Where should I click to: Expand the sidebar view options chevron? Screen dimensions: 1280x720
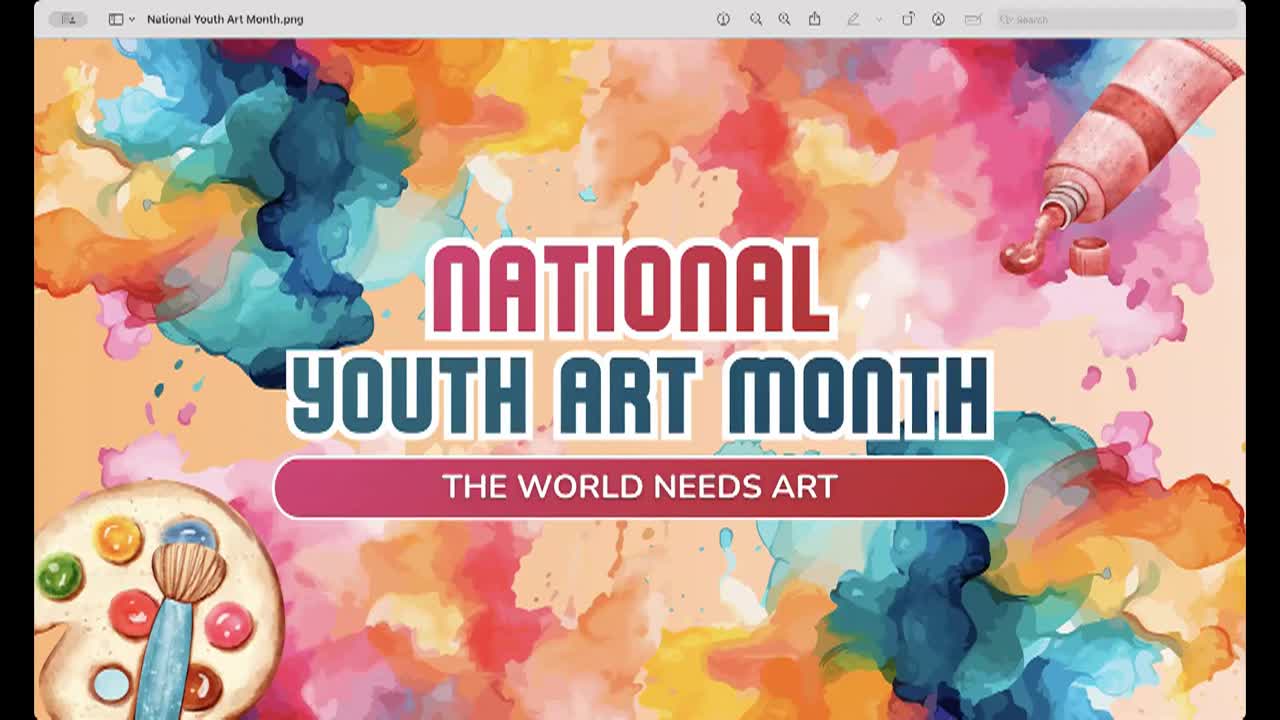pos(132,19)
